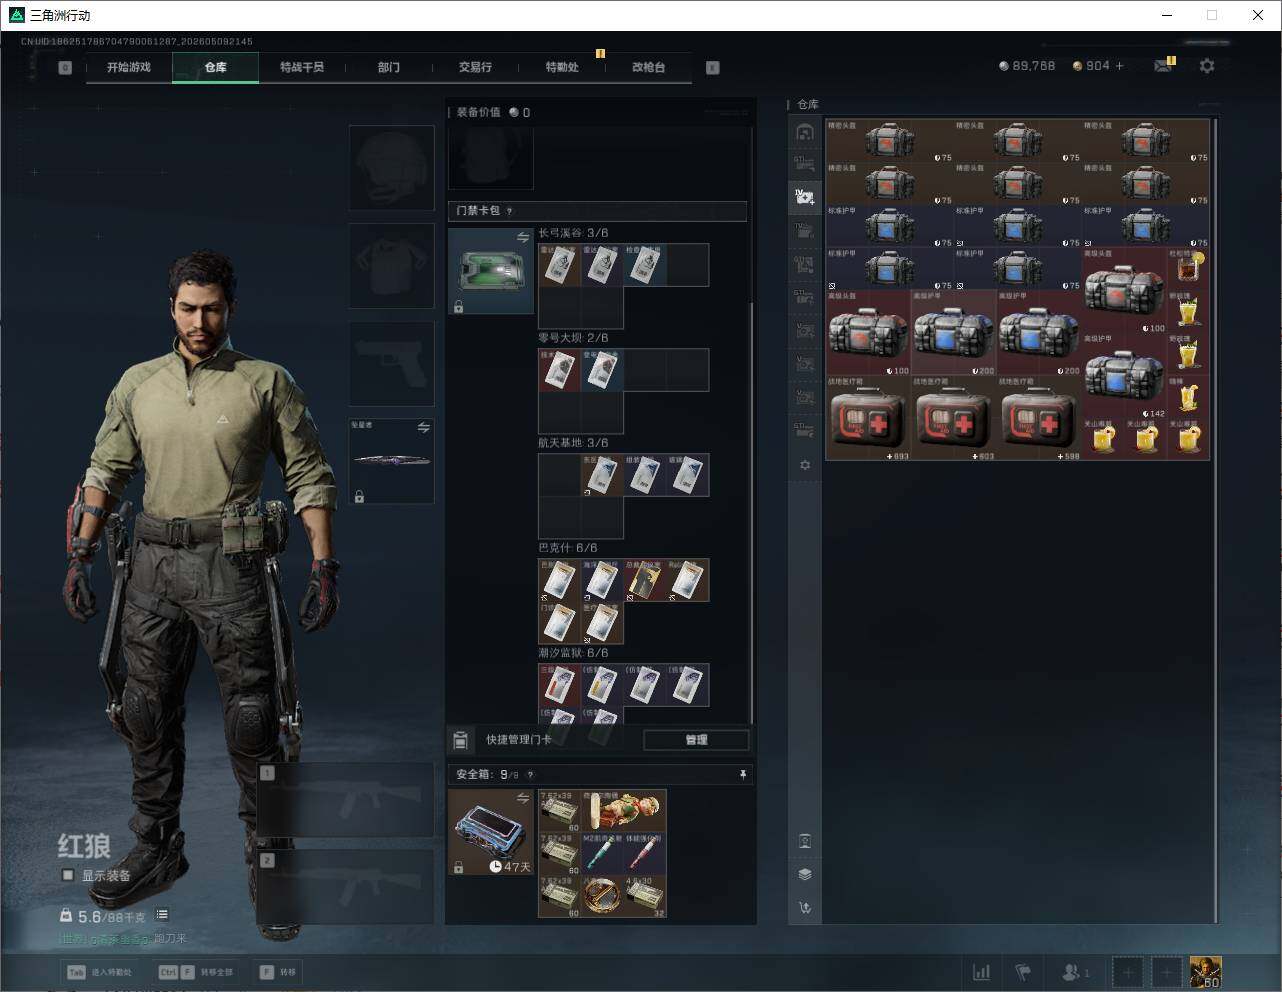Switch to the 改枪台 tab
This screenshot has width=1282, height=992.
(648, 67)
